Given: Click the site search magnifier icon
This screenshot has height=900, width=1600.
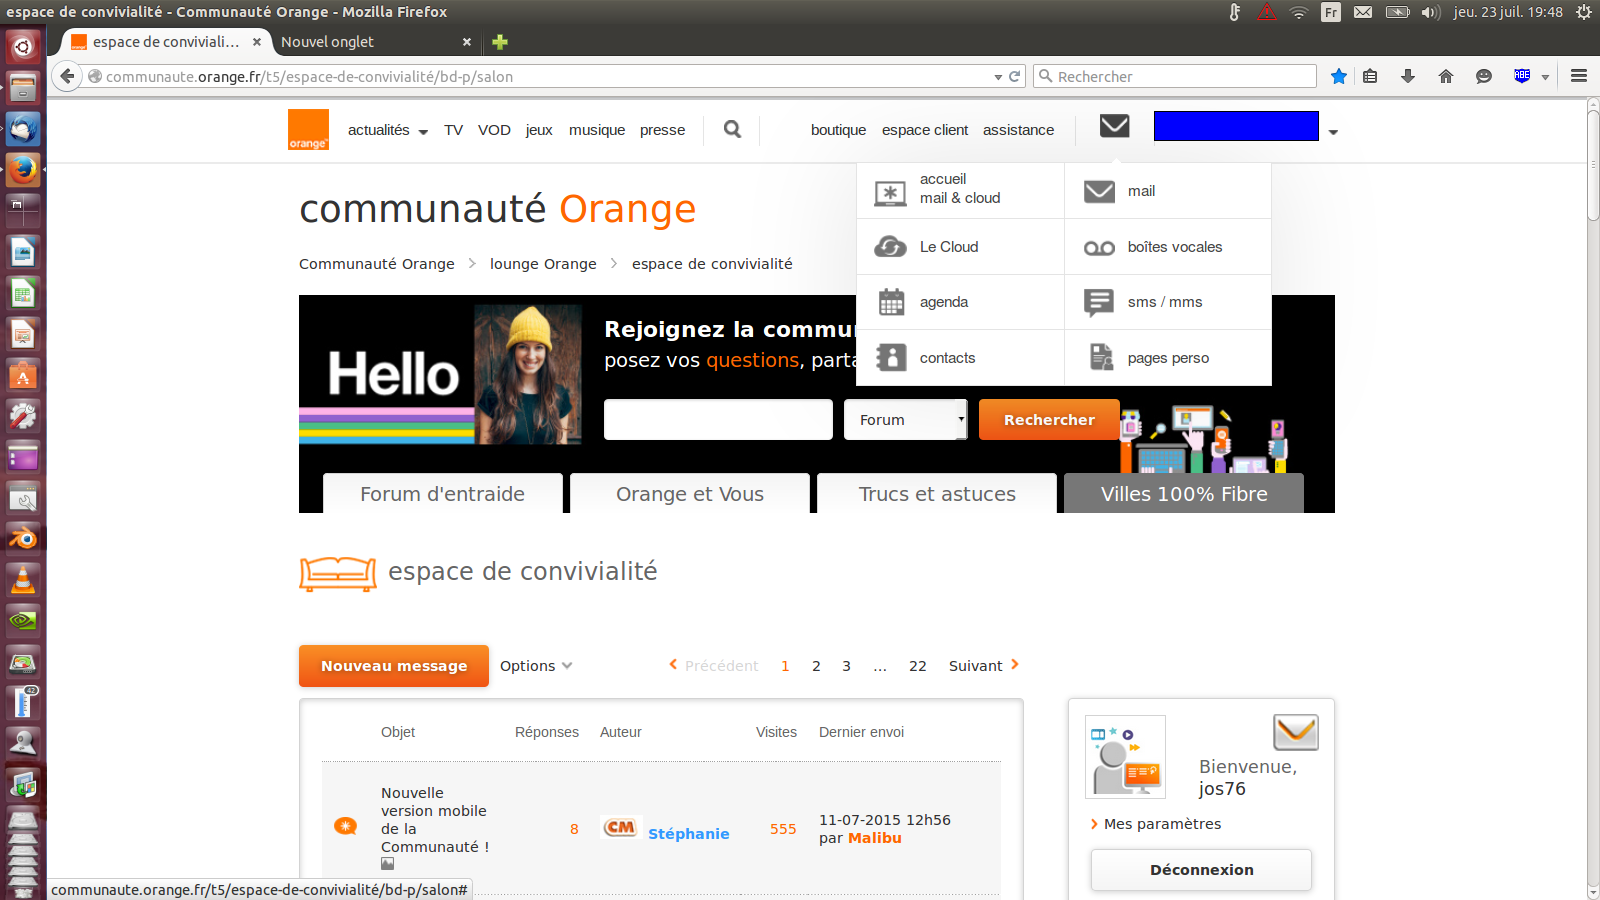Looking at the screenshot, I should (731, 129).
